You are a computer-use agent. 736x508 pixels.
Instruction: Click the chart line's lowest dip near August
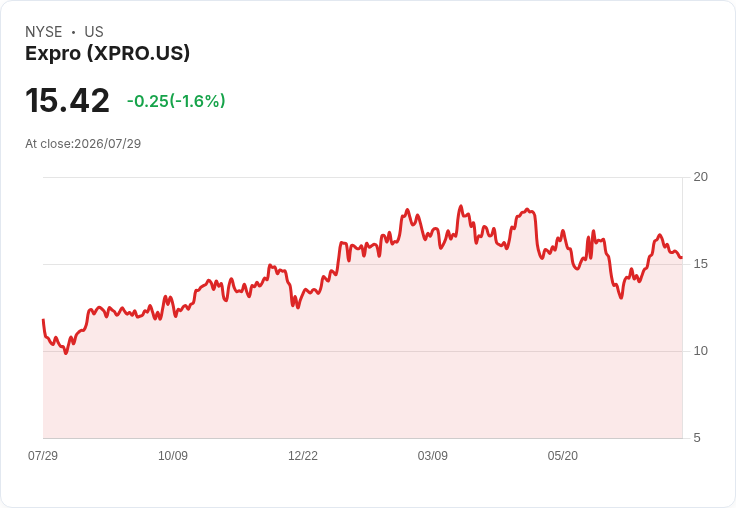pyautogui.click(x=66, y=353)
